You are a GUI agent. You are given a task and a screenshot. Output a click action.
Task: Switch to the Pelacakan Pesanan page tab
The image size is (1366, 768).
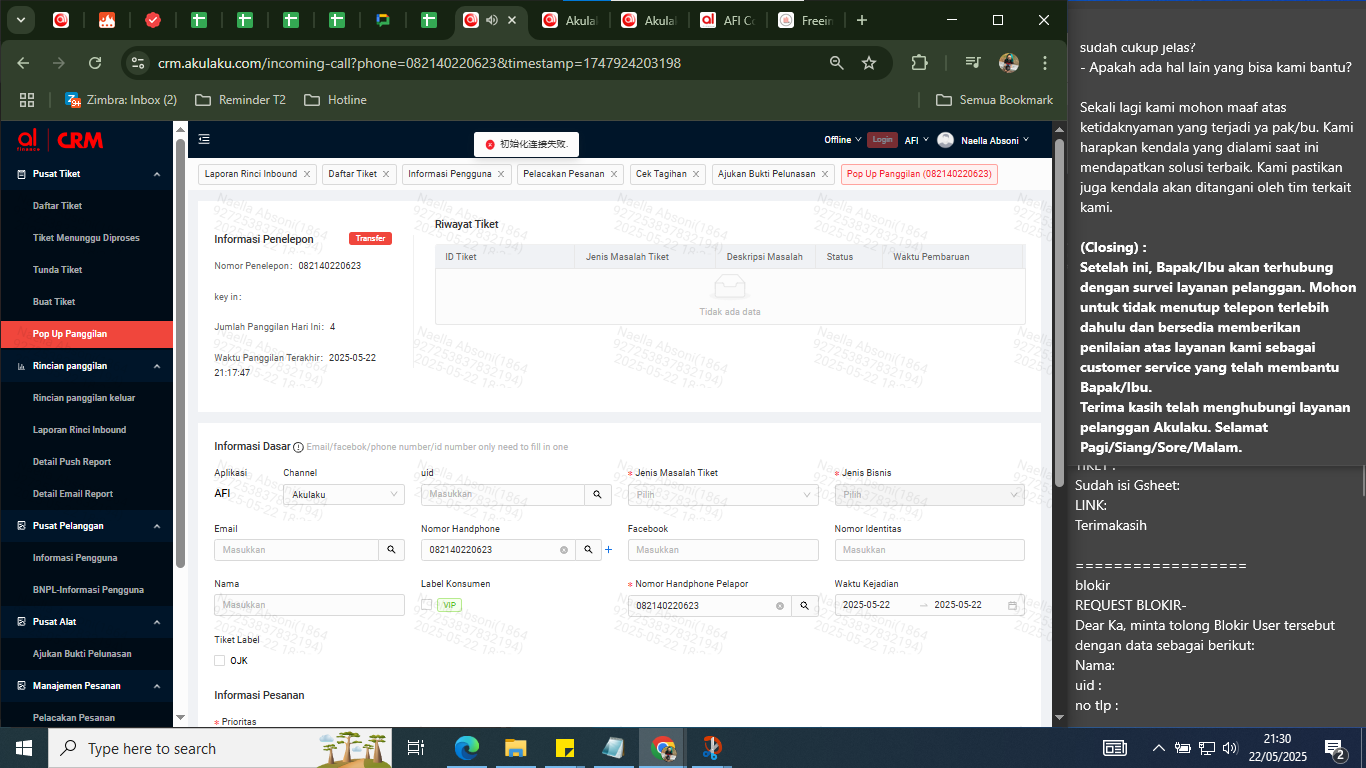coord(564,174)
